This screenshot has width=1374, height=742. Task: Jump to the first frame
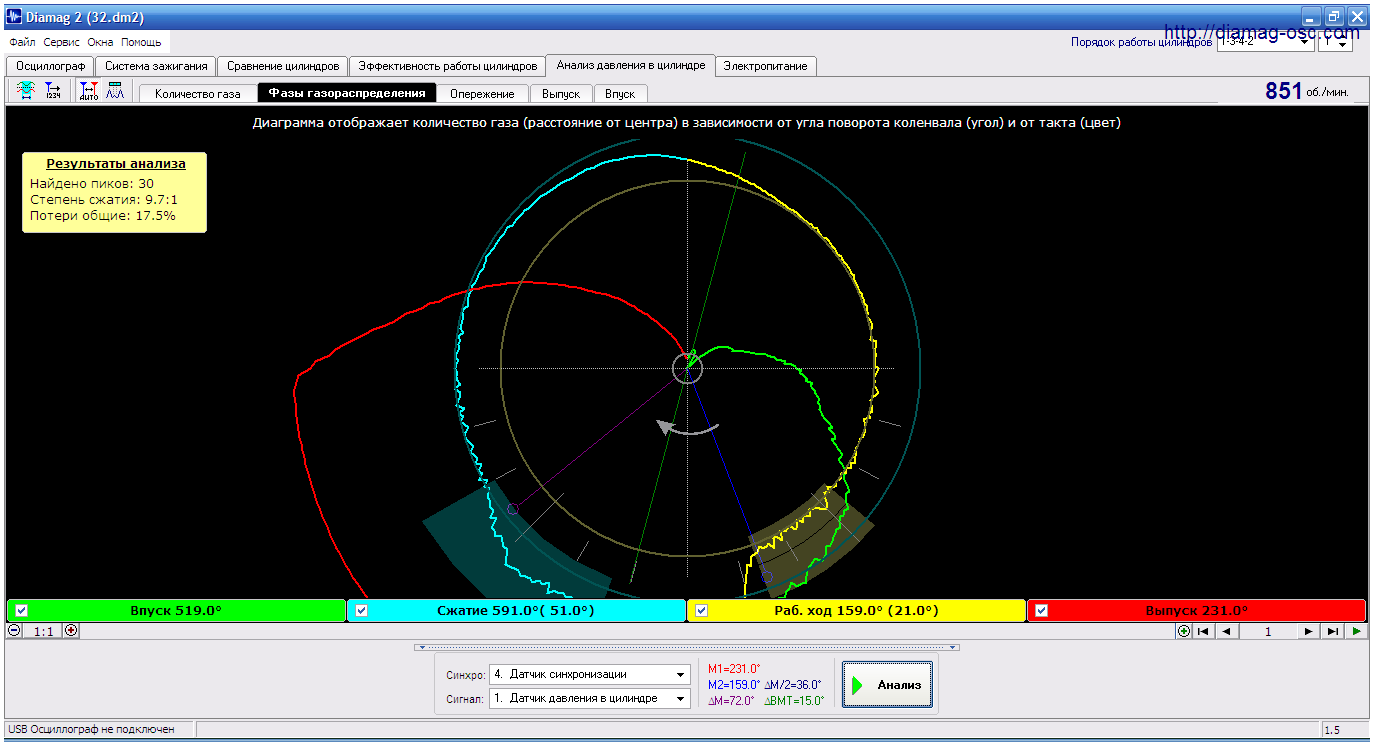coord(1204,631)
